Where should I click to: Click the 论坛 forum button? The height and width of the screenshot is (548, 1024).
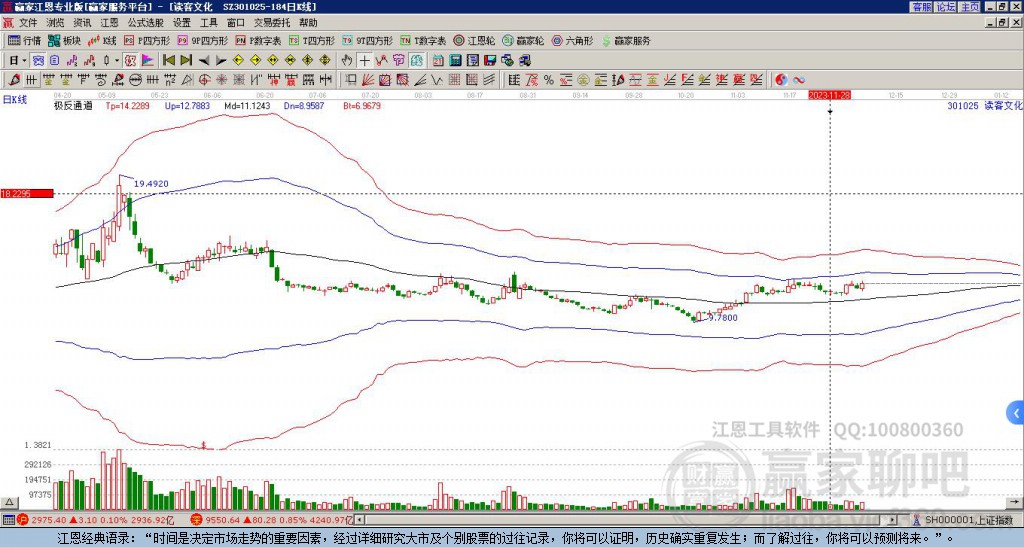[x=945, y=7]
